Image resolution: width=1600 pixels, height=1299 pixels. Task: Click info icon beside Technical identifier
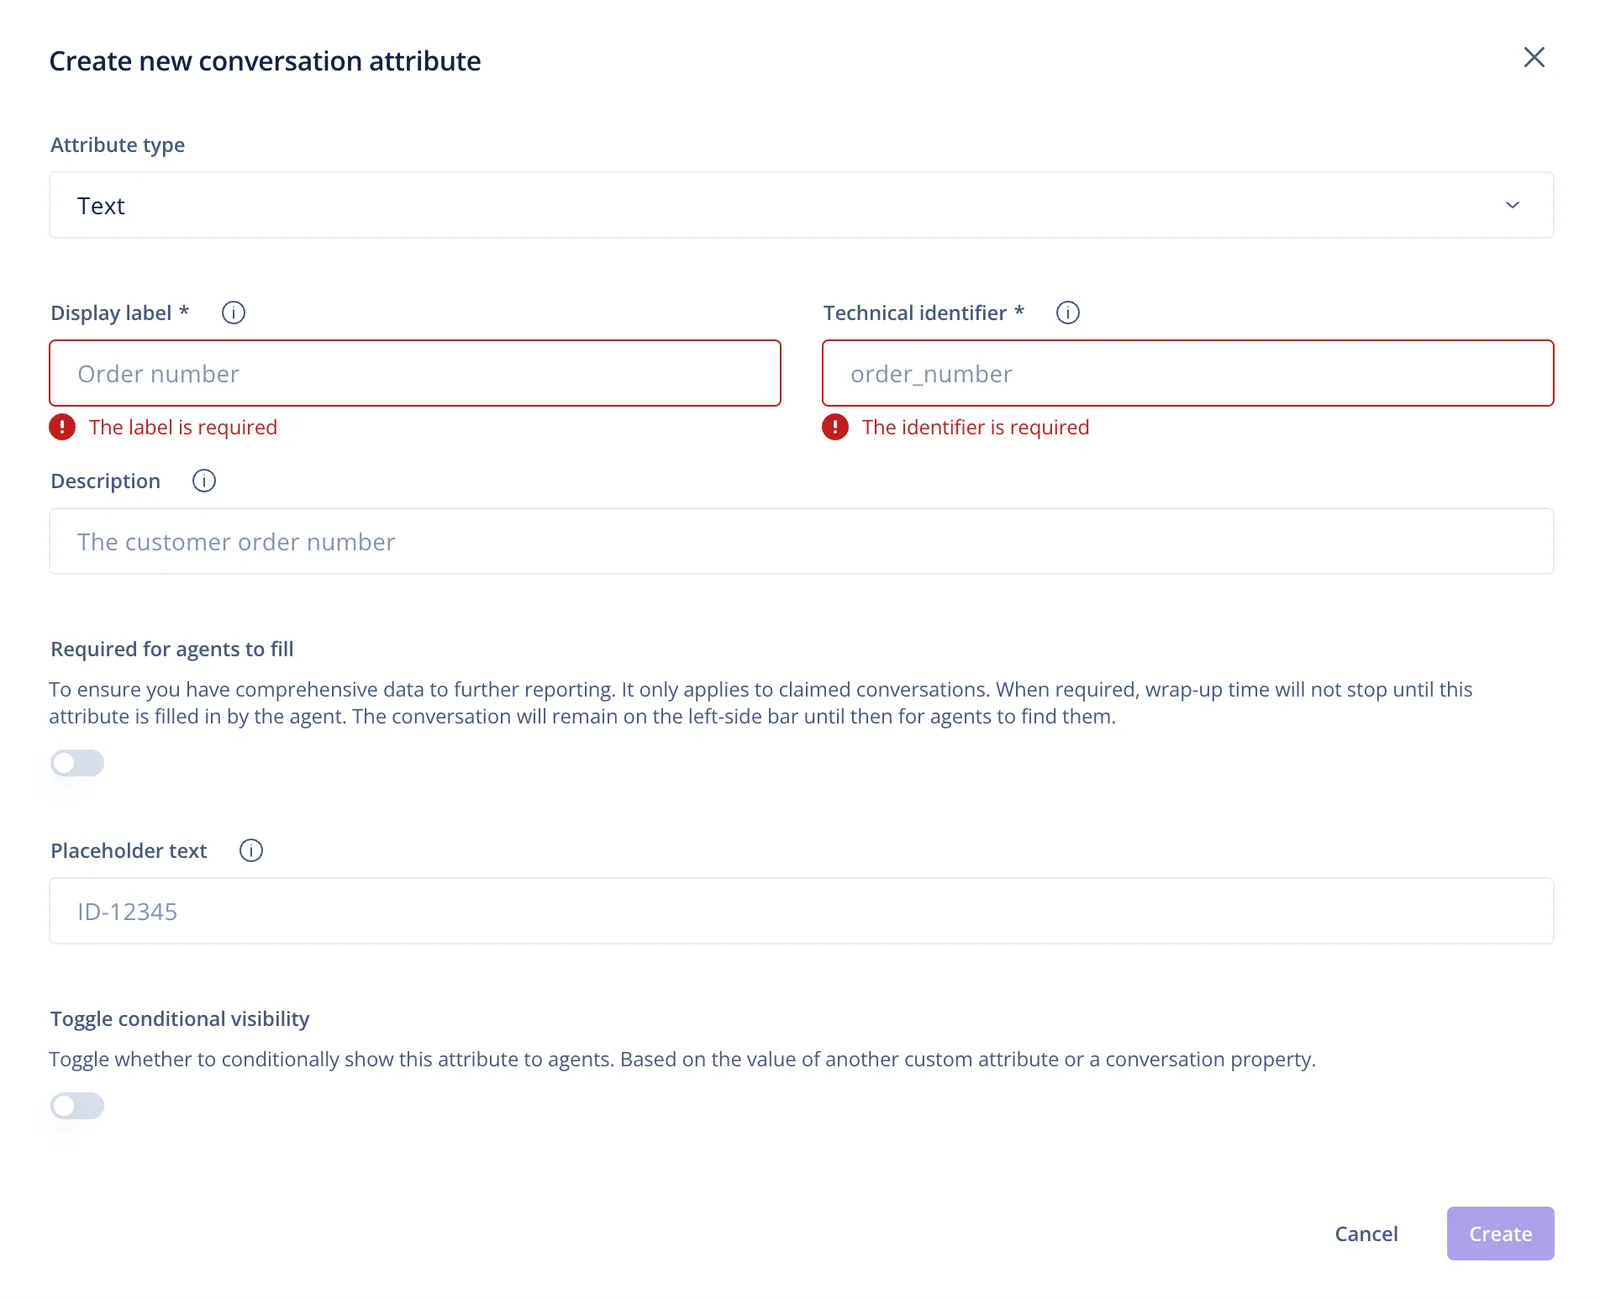point(1068,313)
